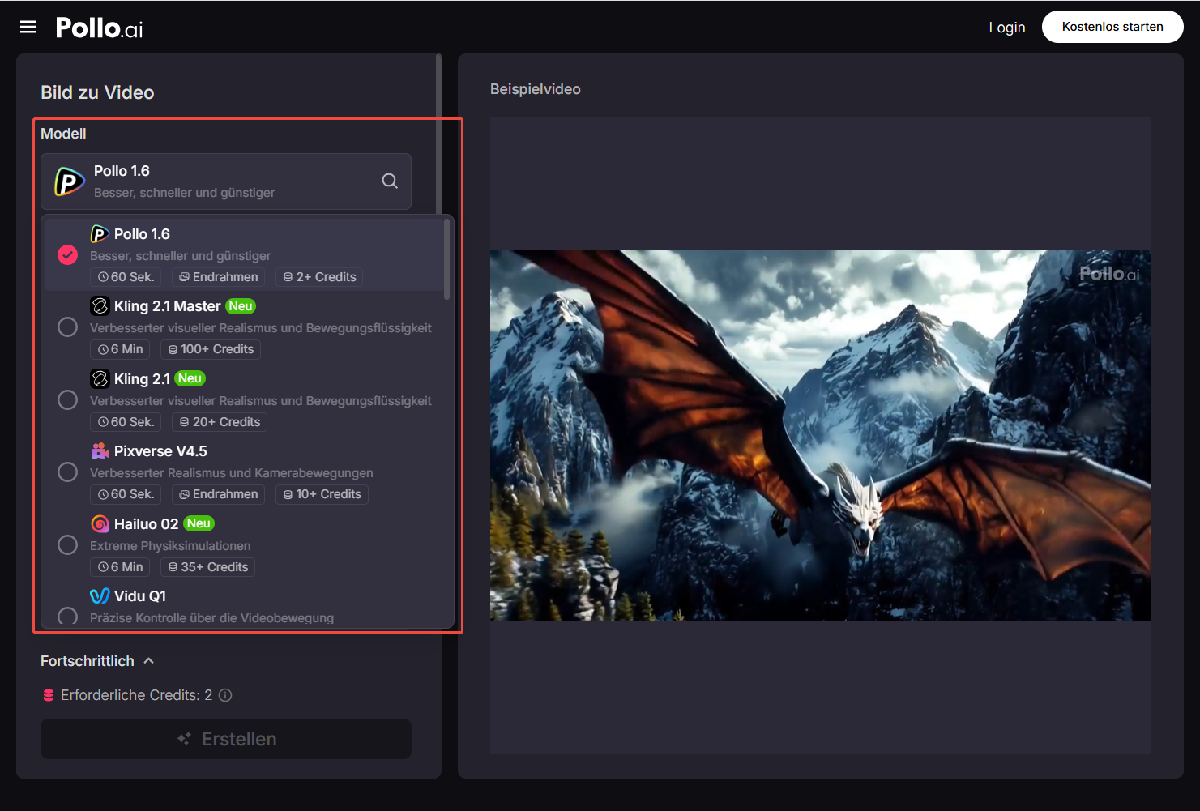Viewport: 1200px width, 811px height.
Task: Open the hamburger menu icon
Action: tap(28, 27)
